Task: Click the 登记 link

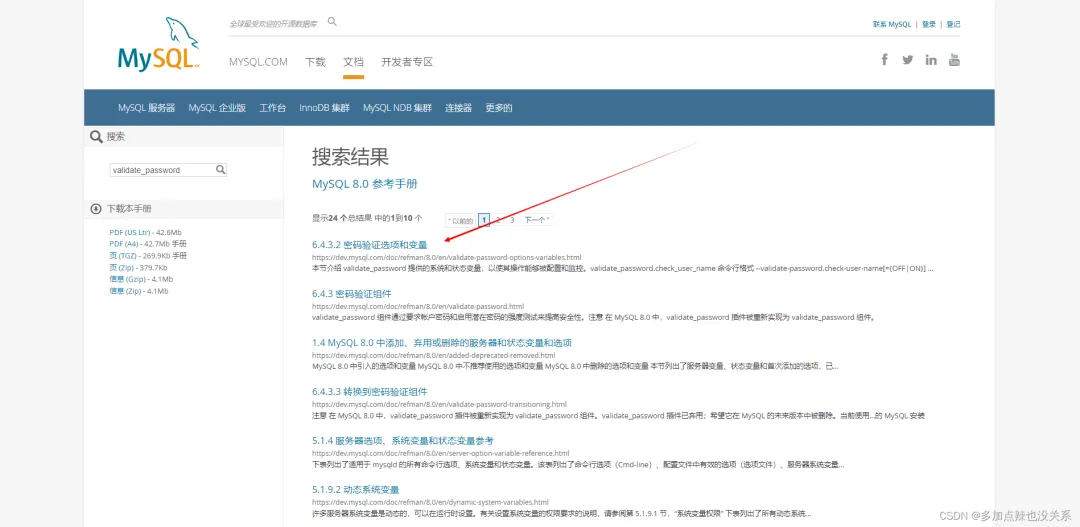Action: pyautogui.click(x=953, y=24)
